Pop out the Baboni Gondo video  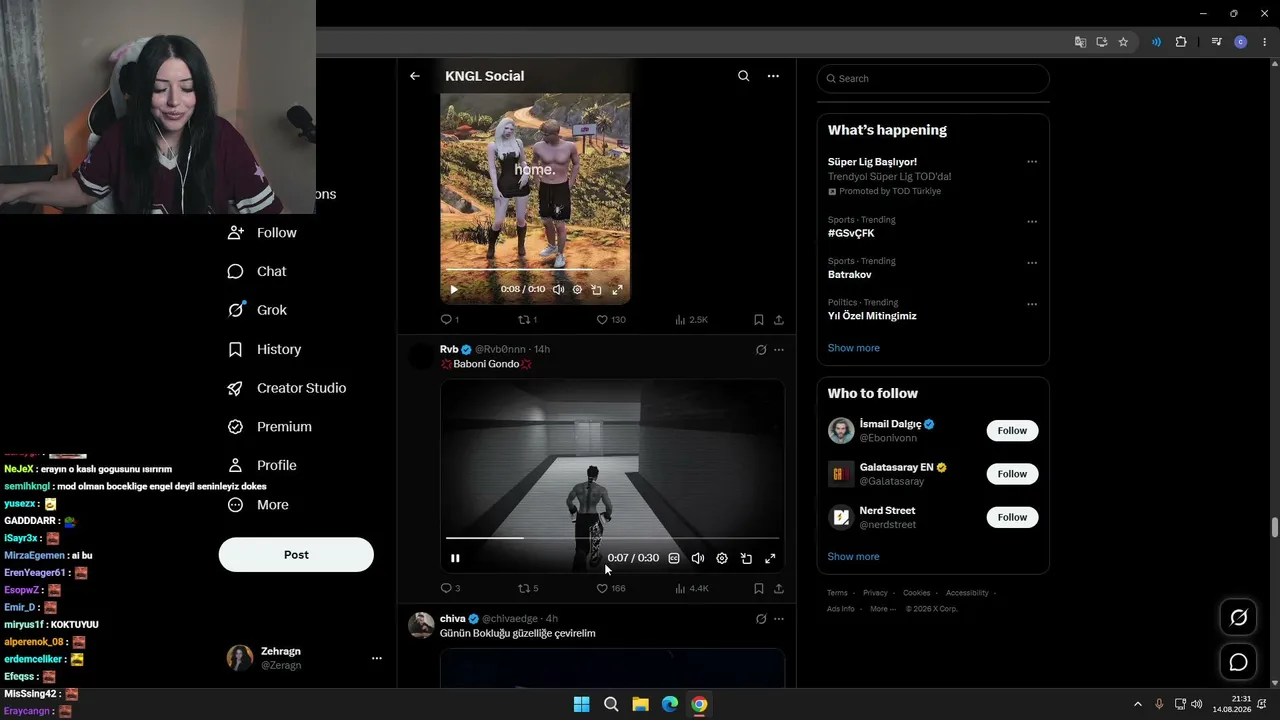click(x=746, y=558)
